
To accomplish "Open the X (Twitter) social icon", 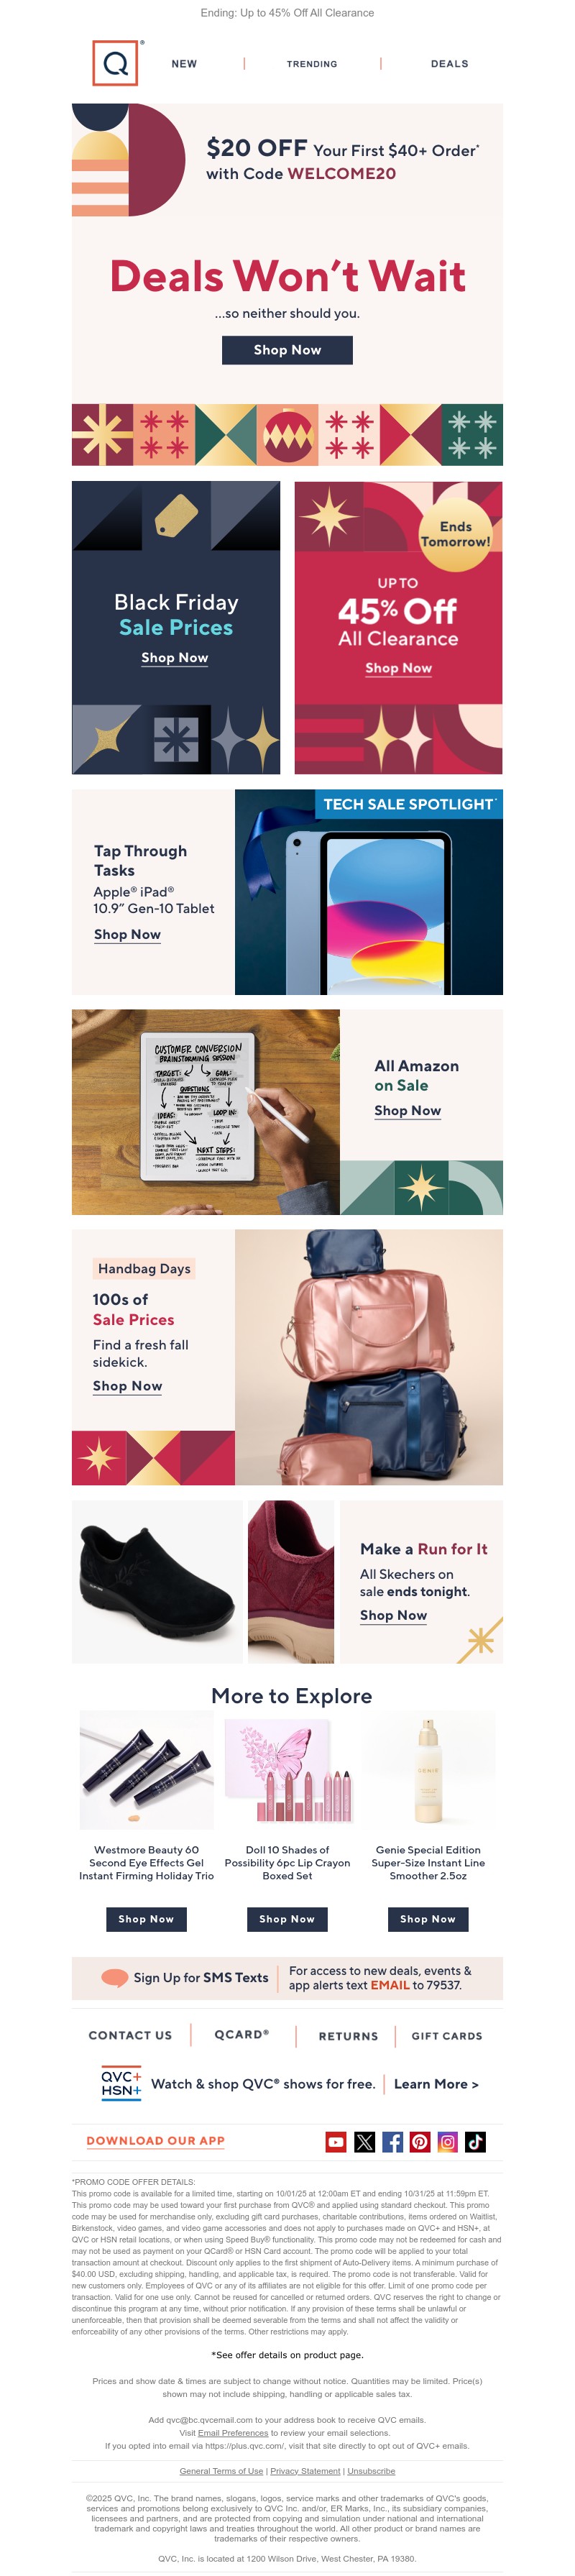I will click(x=364, y=2141).
